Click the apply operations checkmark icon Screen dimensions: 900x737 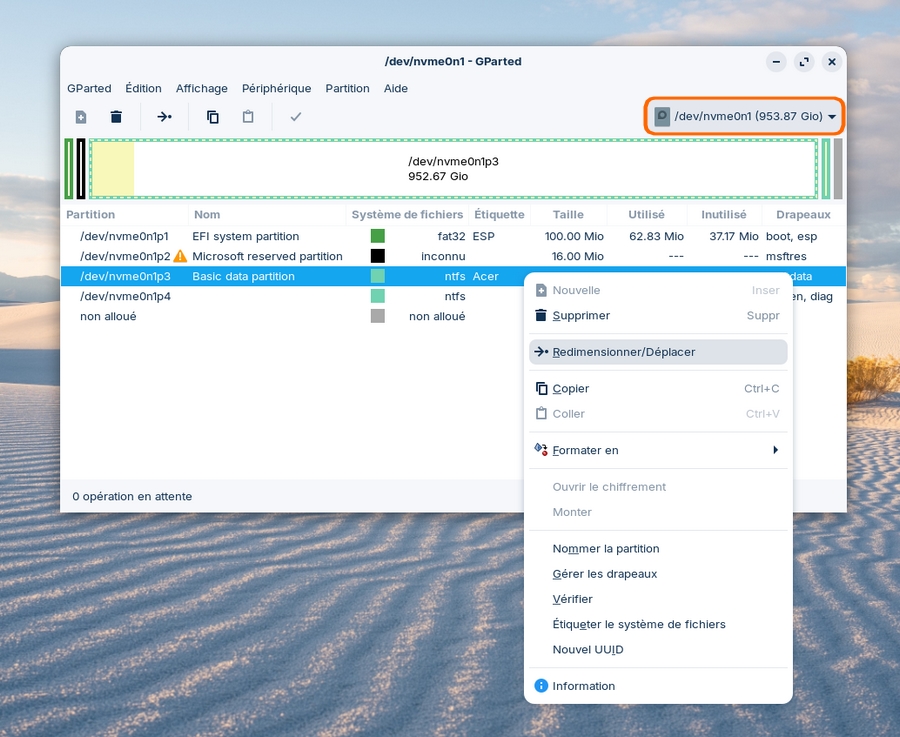click(296, 117)
